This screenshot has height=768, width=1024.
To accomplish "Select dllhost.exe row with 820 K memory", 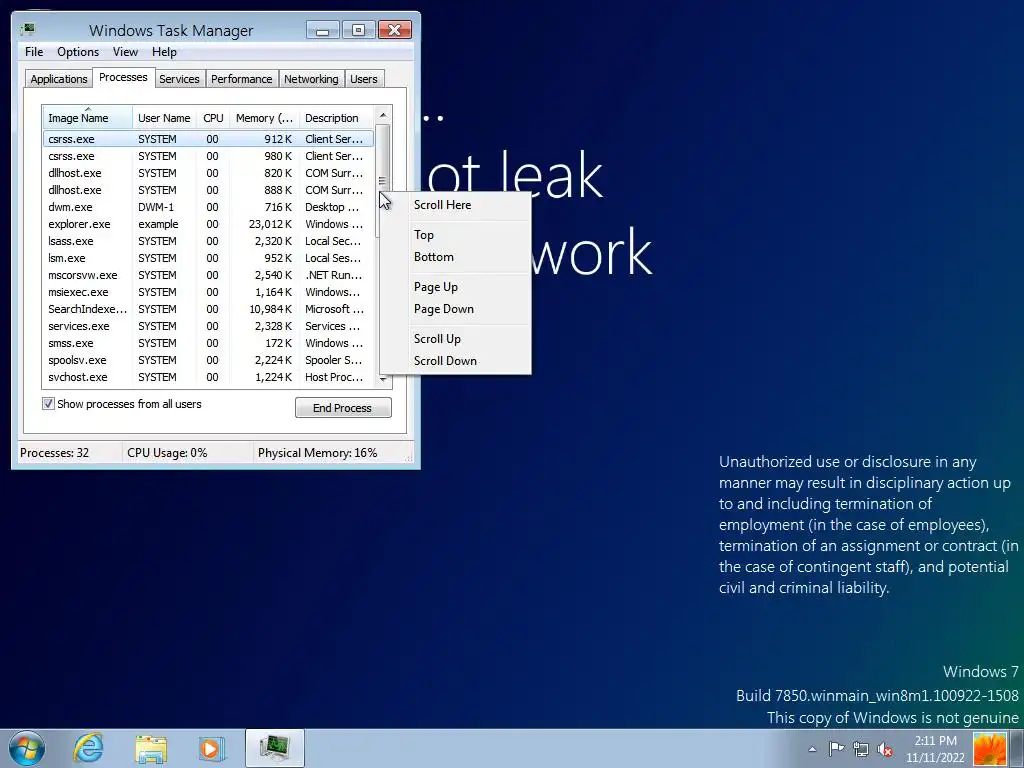I will tap(208, 173).
